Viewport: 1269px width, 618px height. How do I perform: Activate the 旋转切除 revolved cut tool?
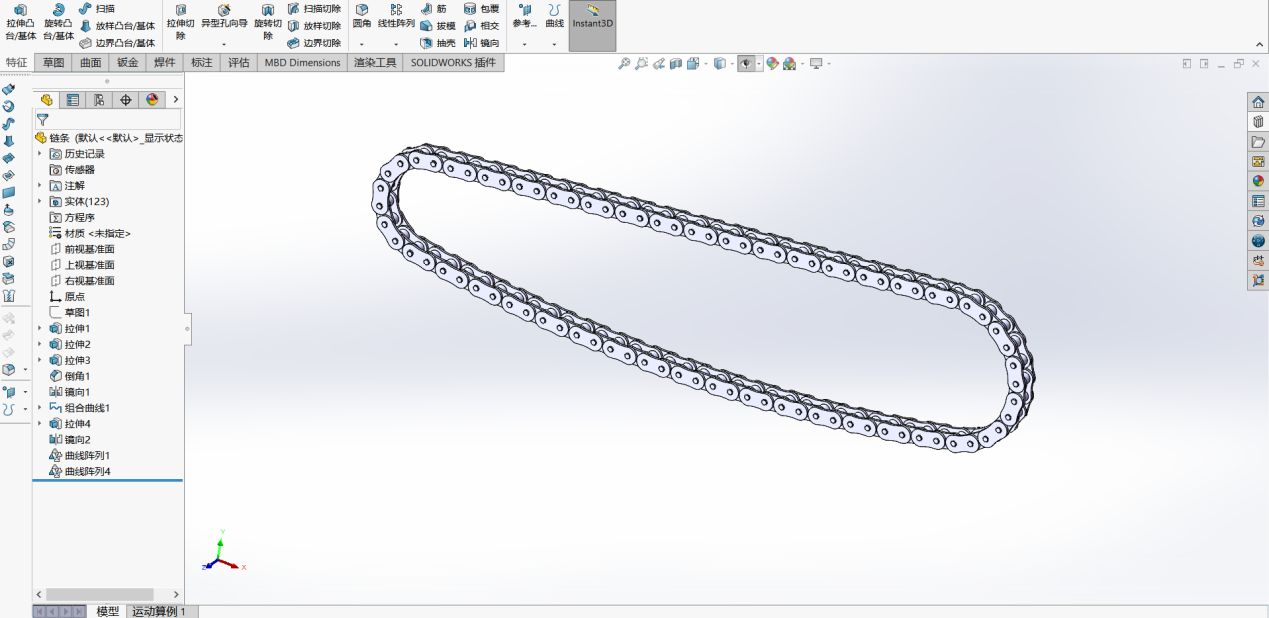(267, 22)
